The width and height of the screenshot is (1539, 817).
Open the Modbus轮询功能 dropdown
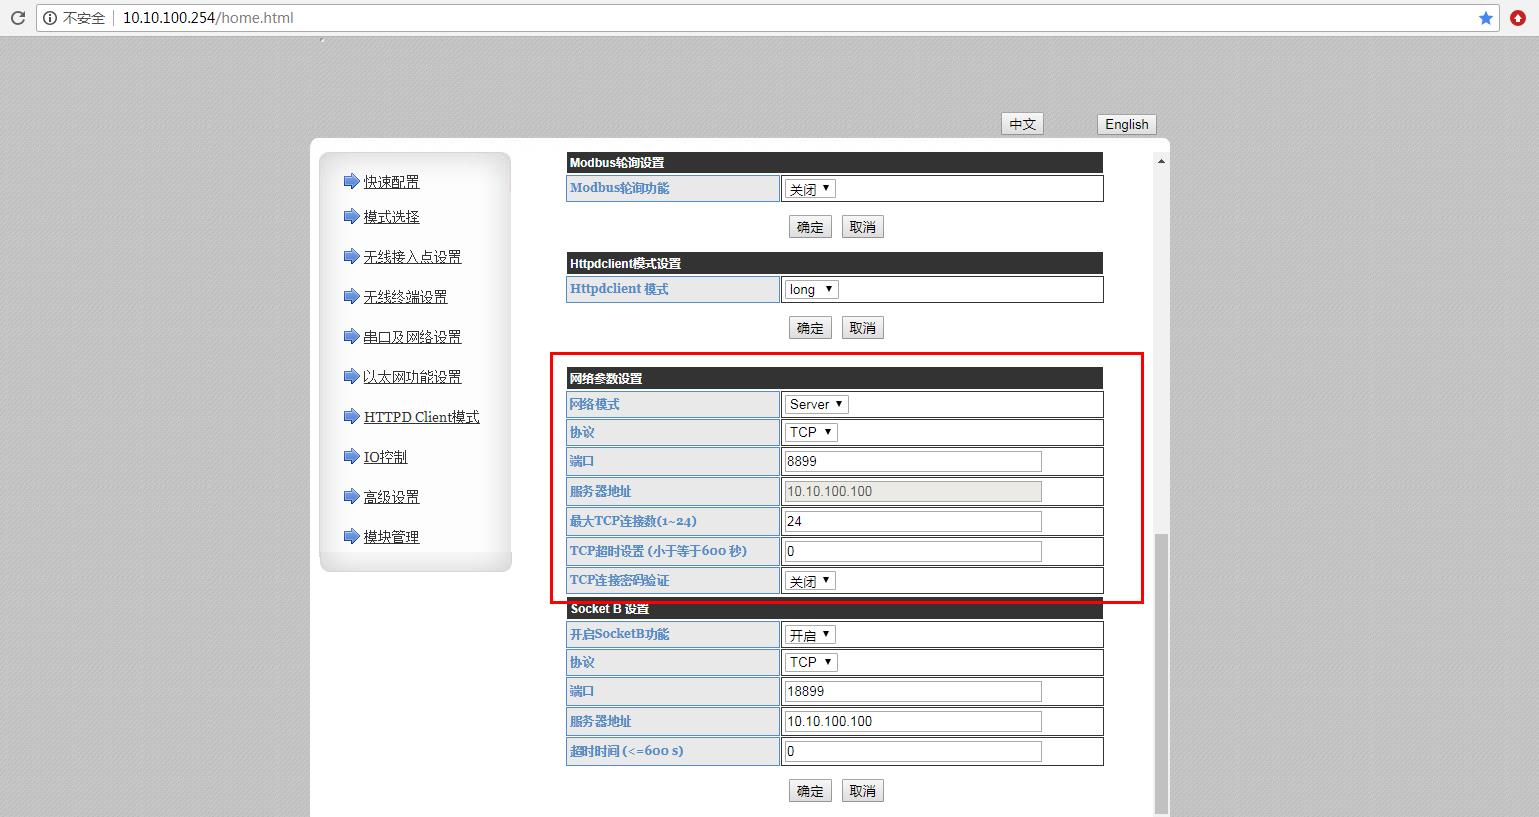point(810,189)
